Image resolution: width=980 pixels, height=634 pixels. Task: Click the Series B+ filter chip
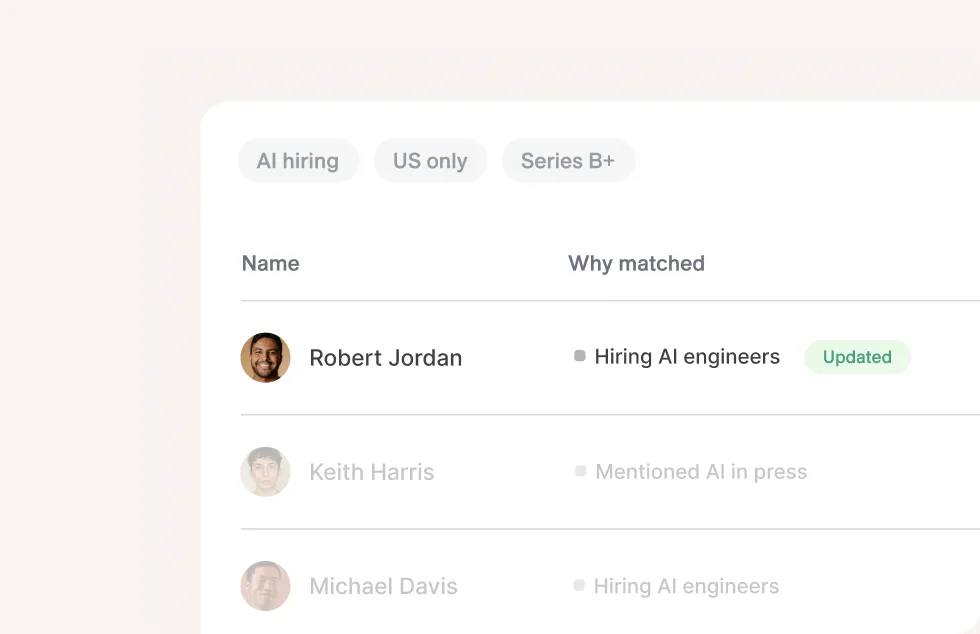(568, 161)
